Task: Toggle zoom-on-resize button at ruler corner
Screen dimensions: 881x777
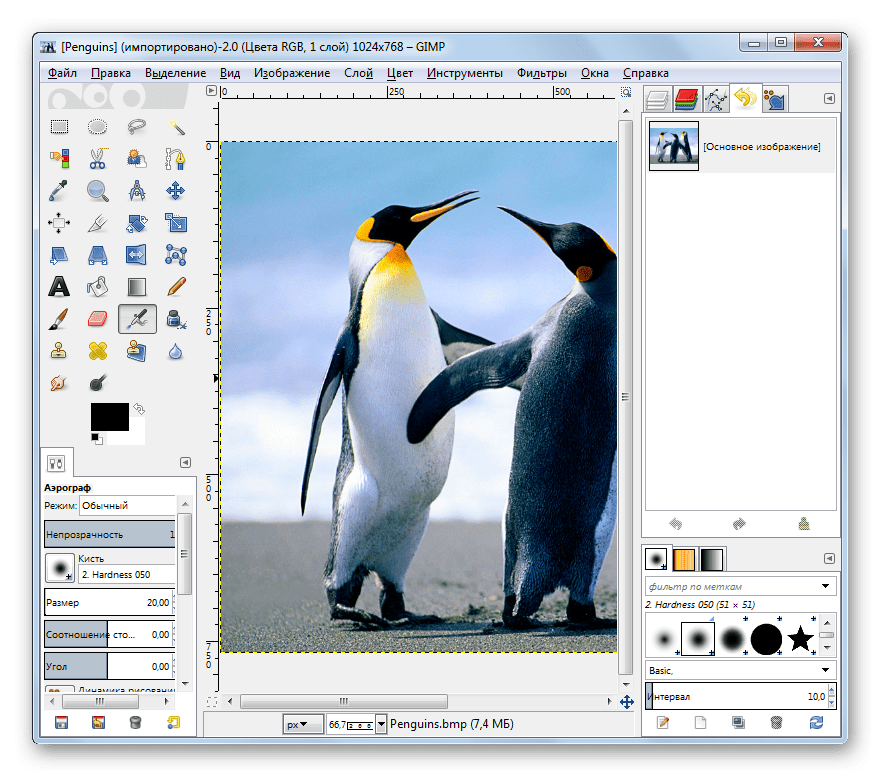Action: (626, 92)
